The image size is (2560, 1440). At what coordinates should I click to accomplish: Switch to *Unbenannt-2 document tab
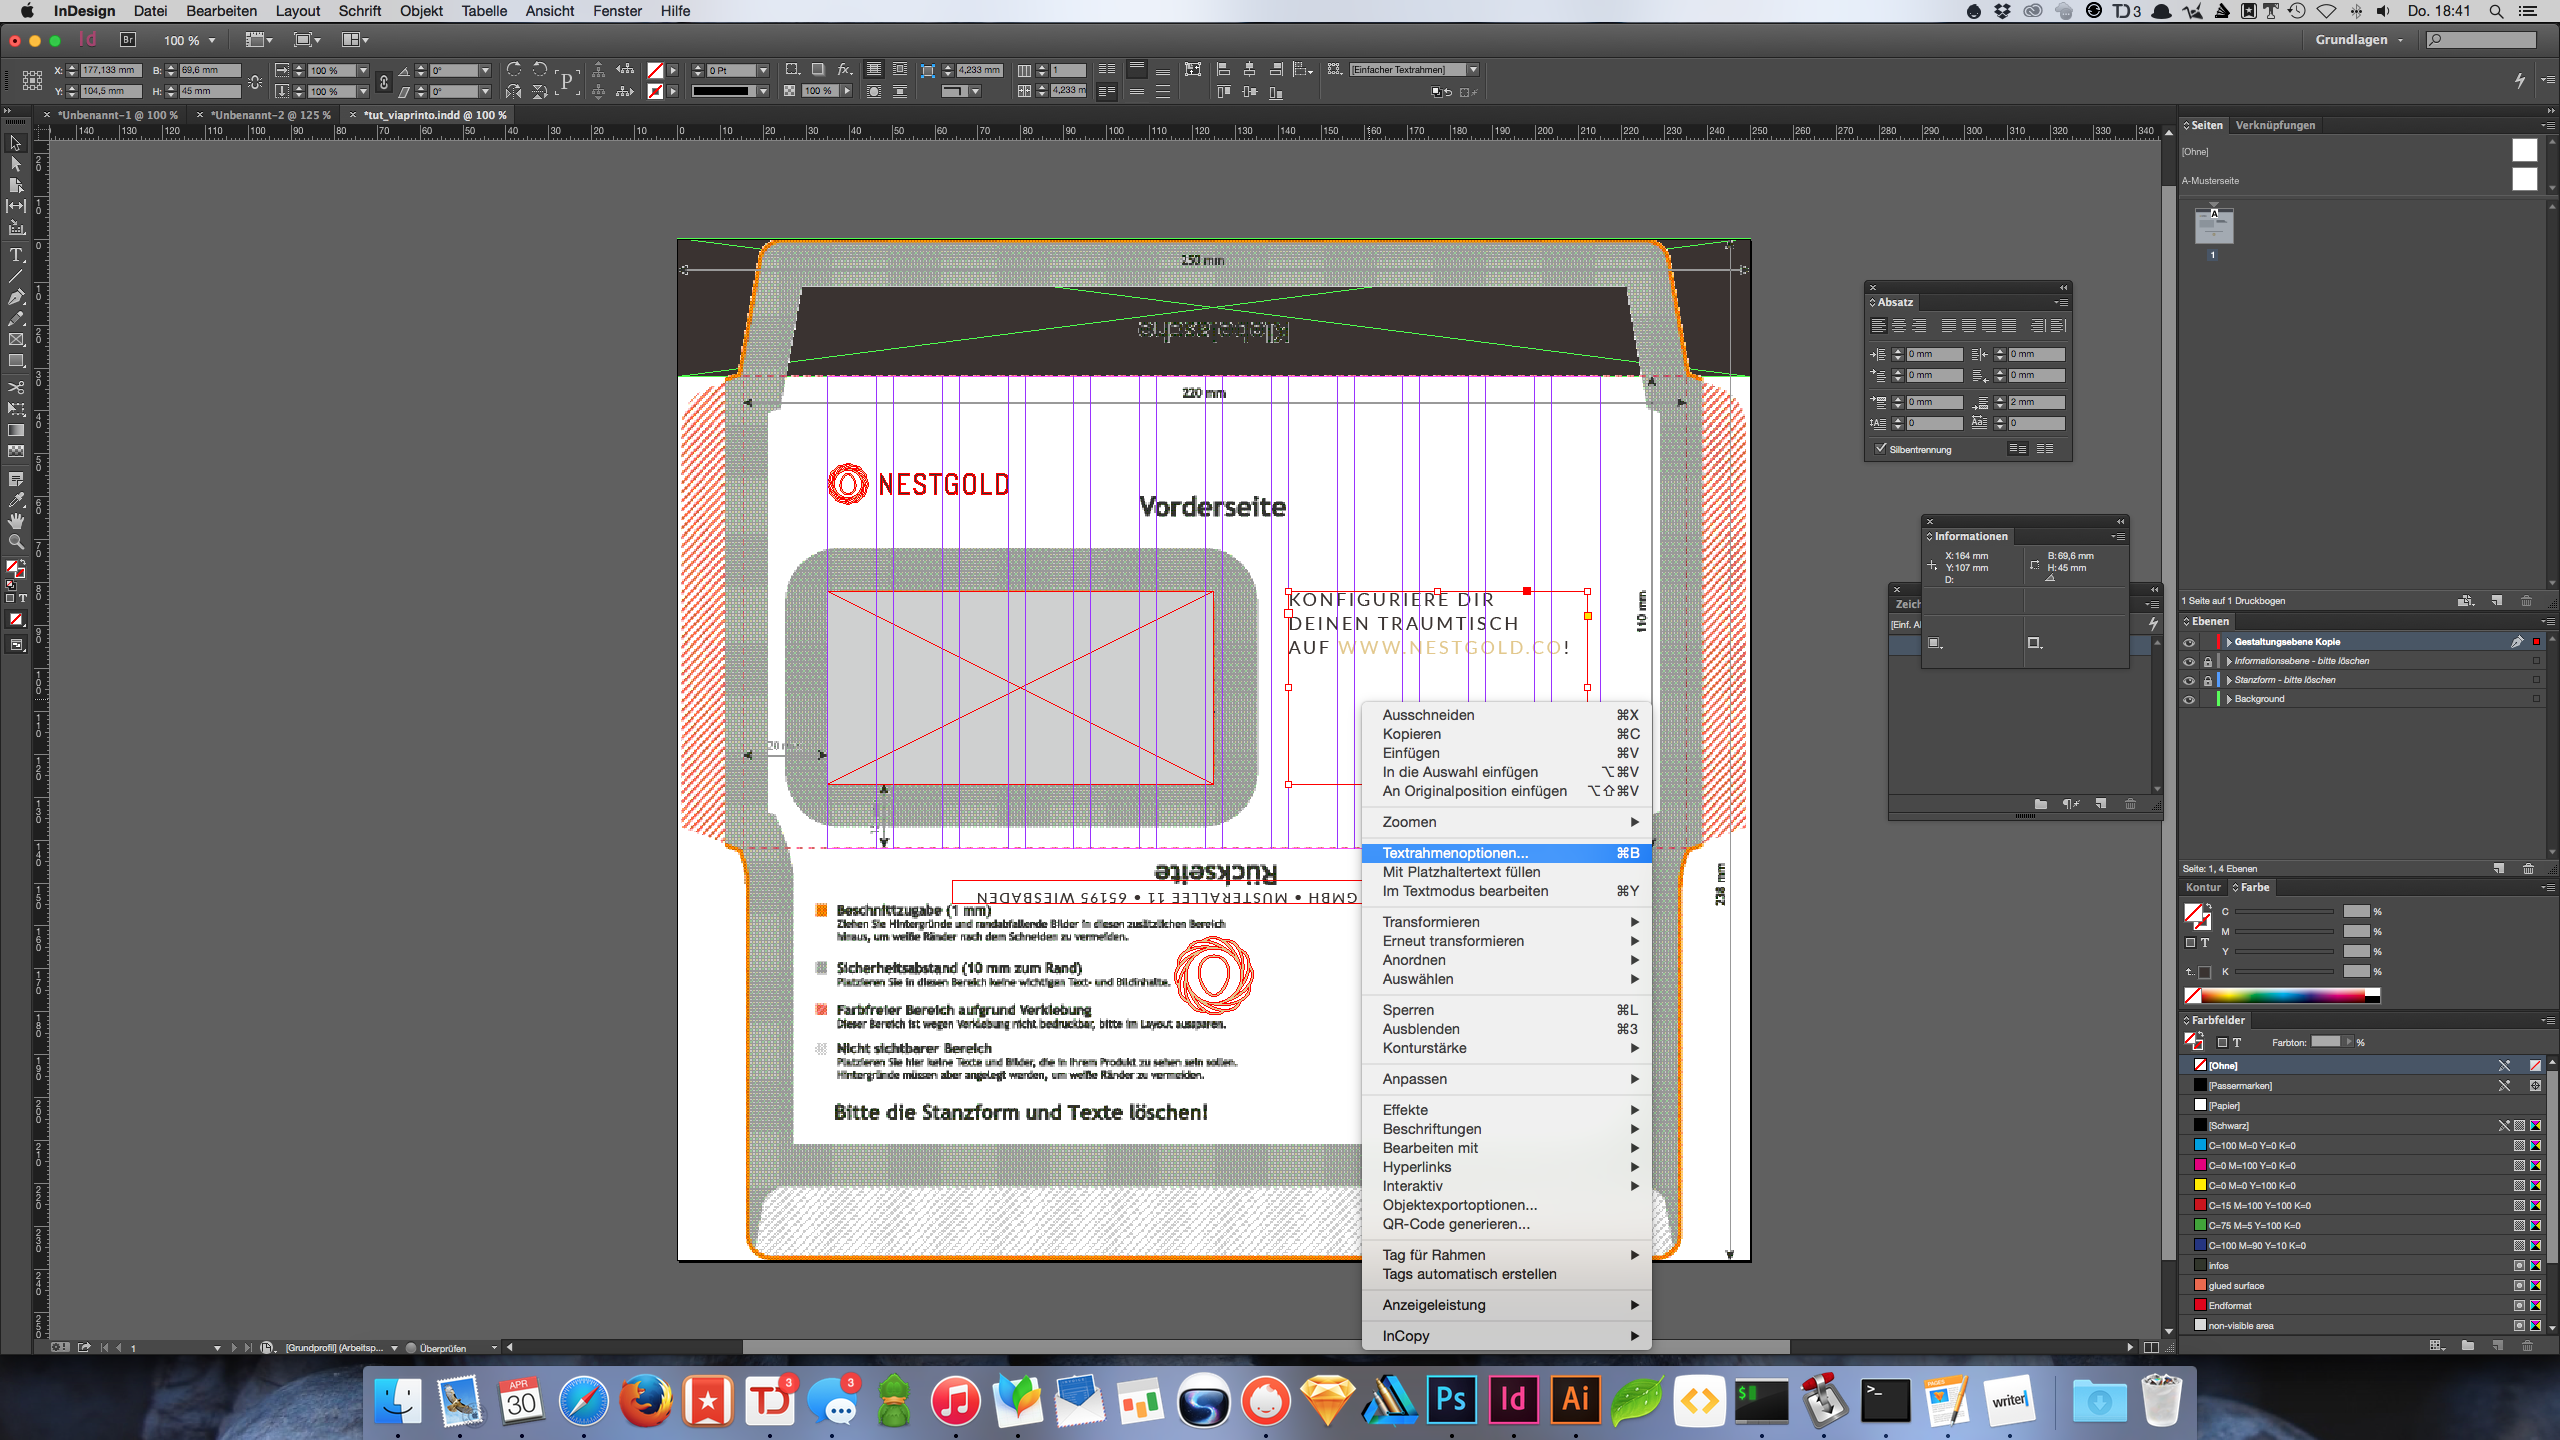tap(270, 115)
